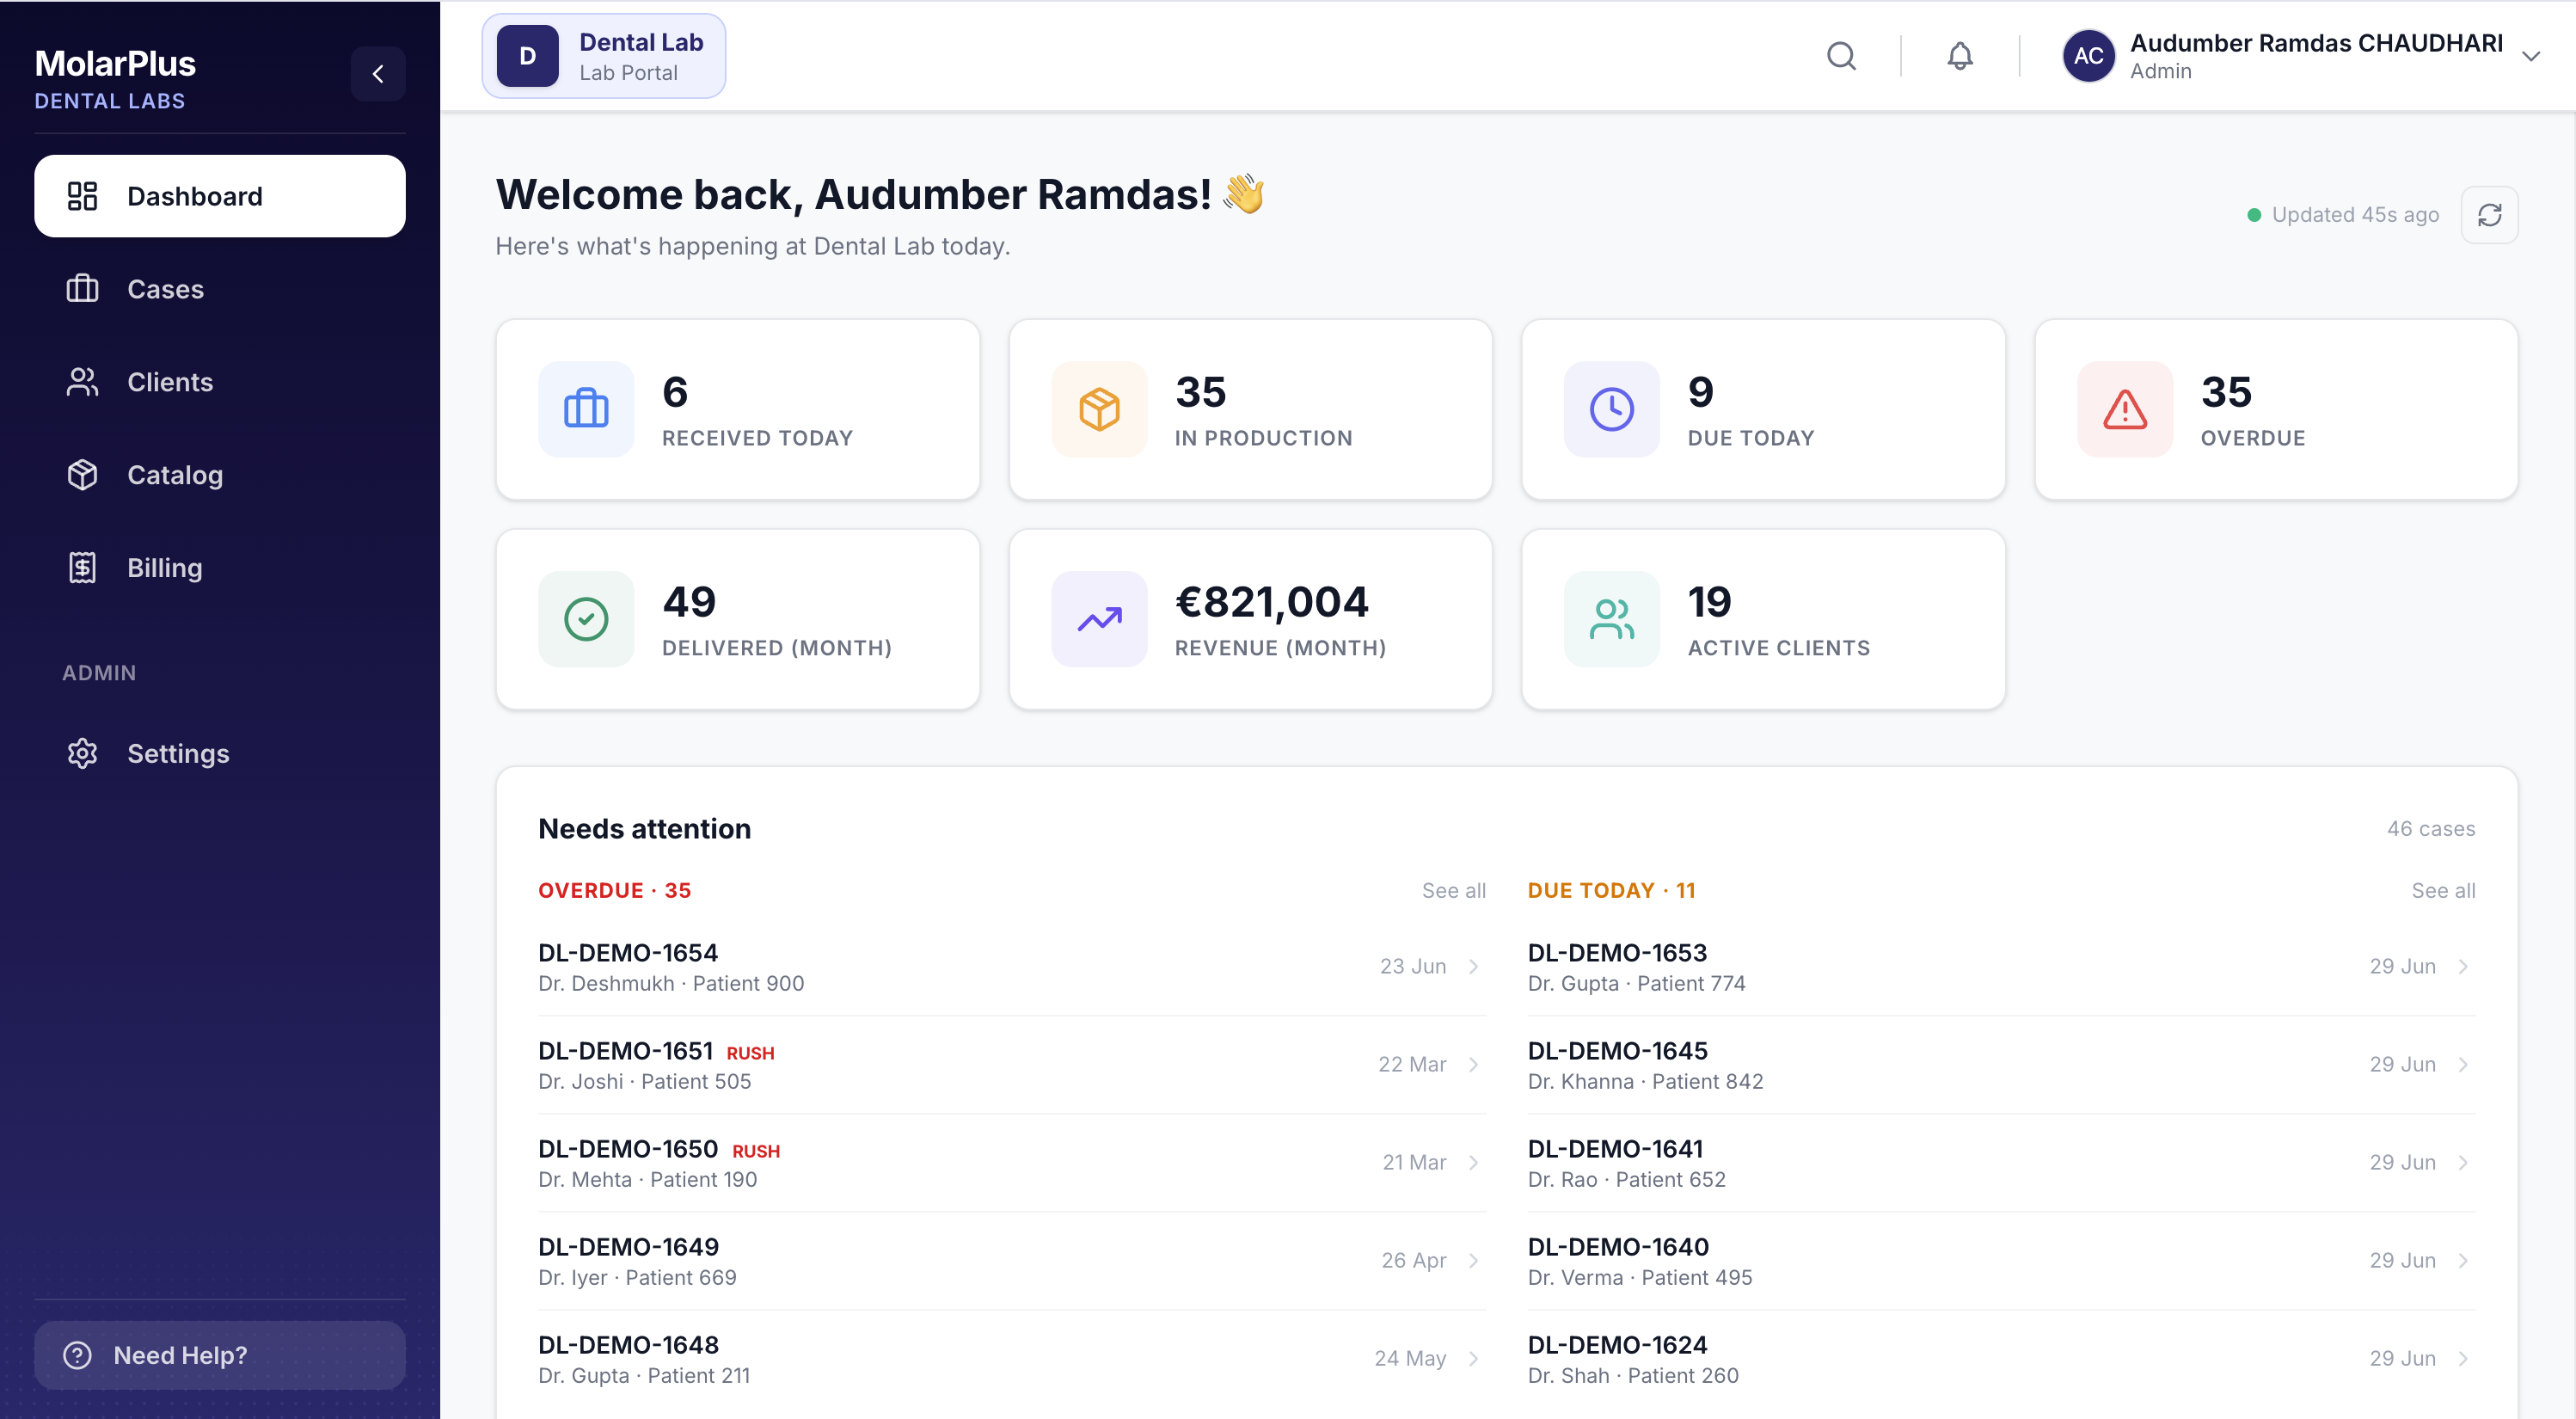Screen dimensions: 2576x1419
Task: Expand the Audumber Ramdas user menu chevron
Action: [2530, 56]
